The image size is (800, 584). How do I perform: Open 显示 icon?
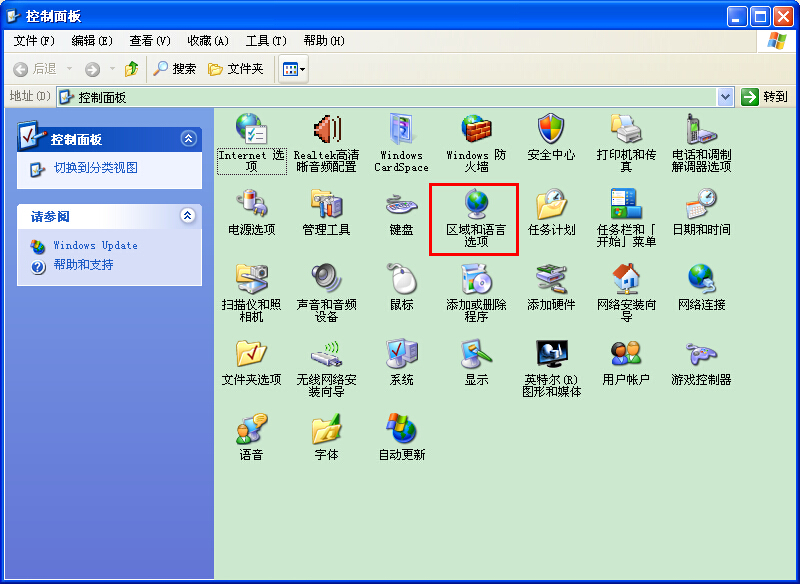476,353
